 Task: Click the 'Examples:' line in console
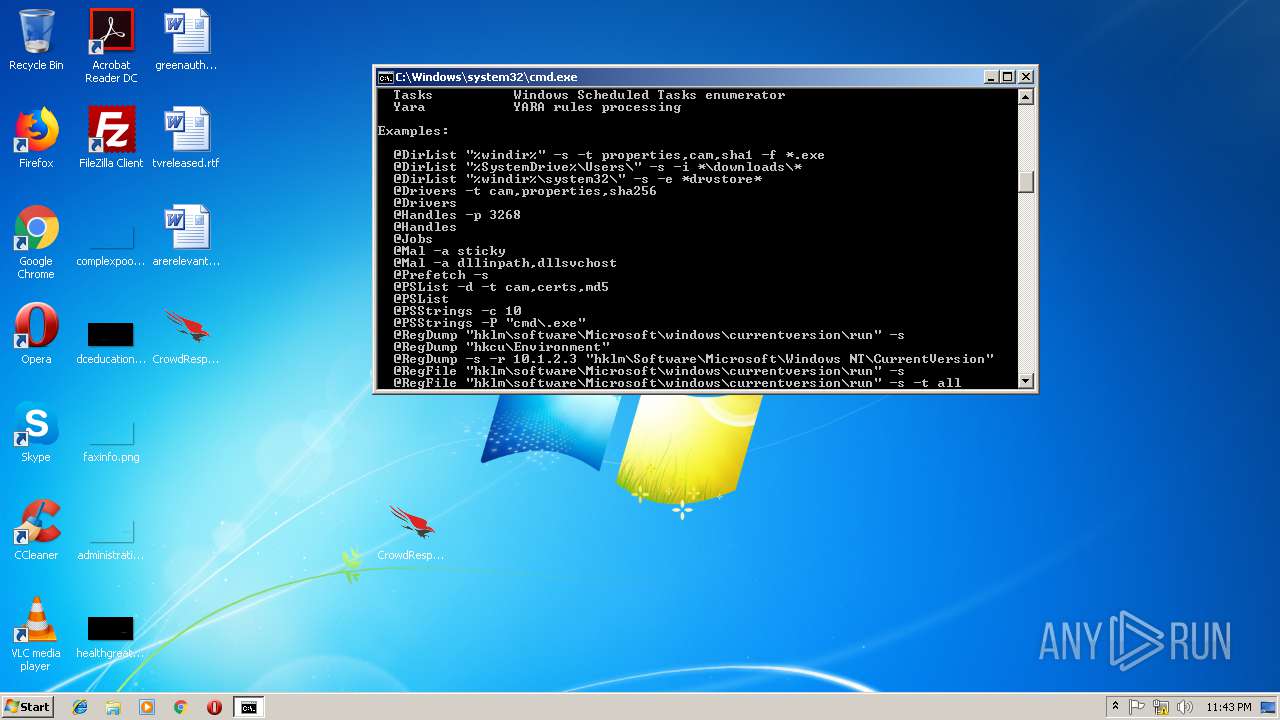tap(413, 131)
